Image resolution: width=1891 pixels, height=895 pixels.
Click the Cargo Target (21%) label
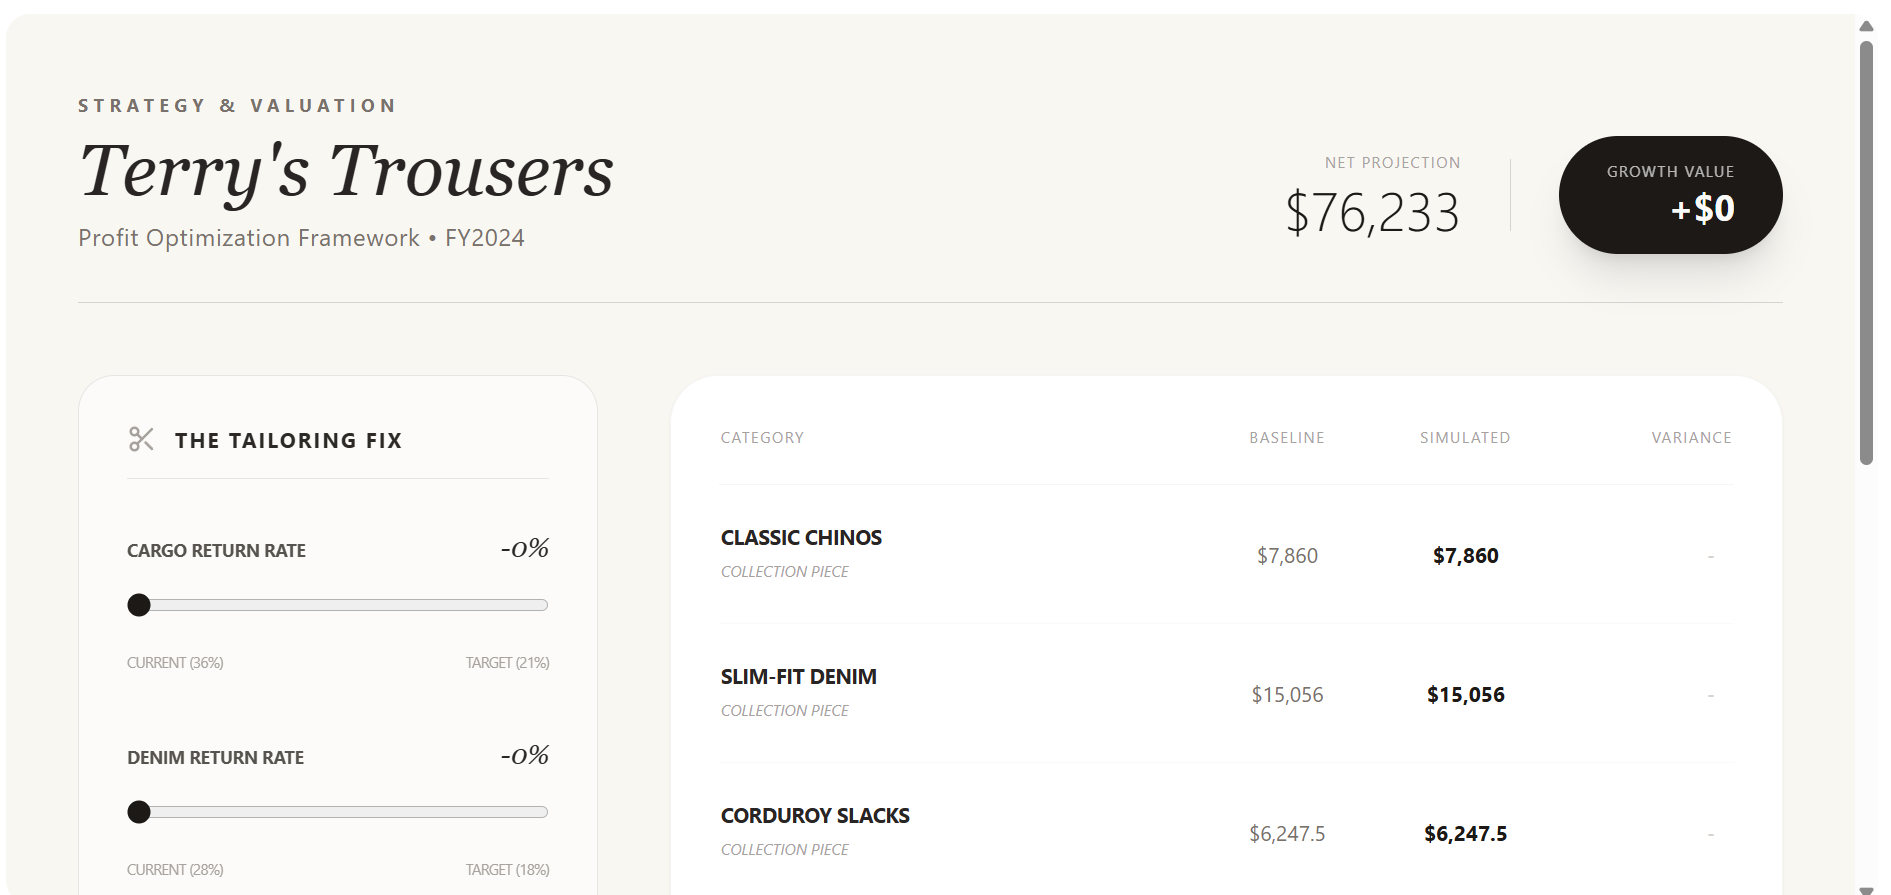[x=507, y=663]
